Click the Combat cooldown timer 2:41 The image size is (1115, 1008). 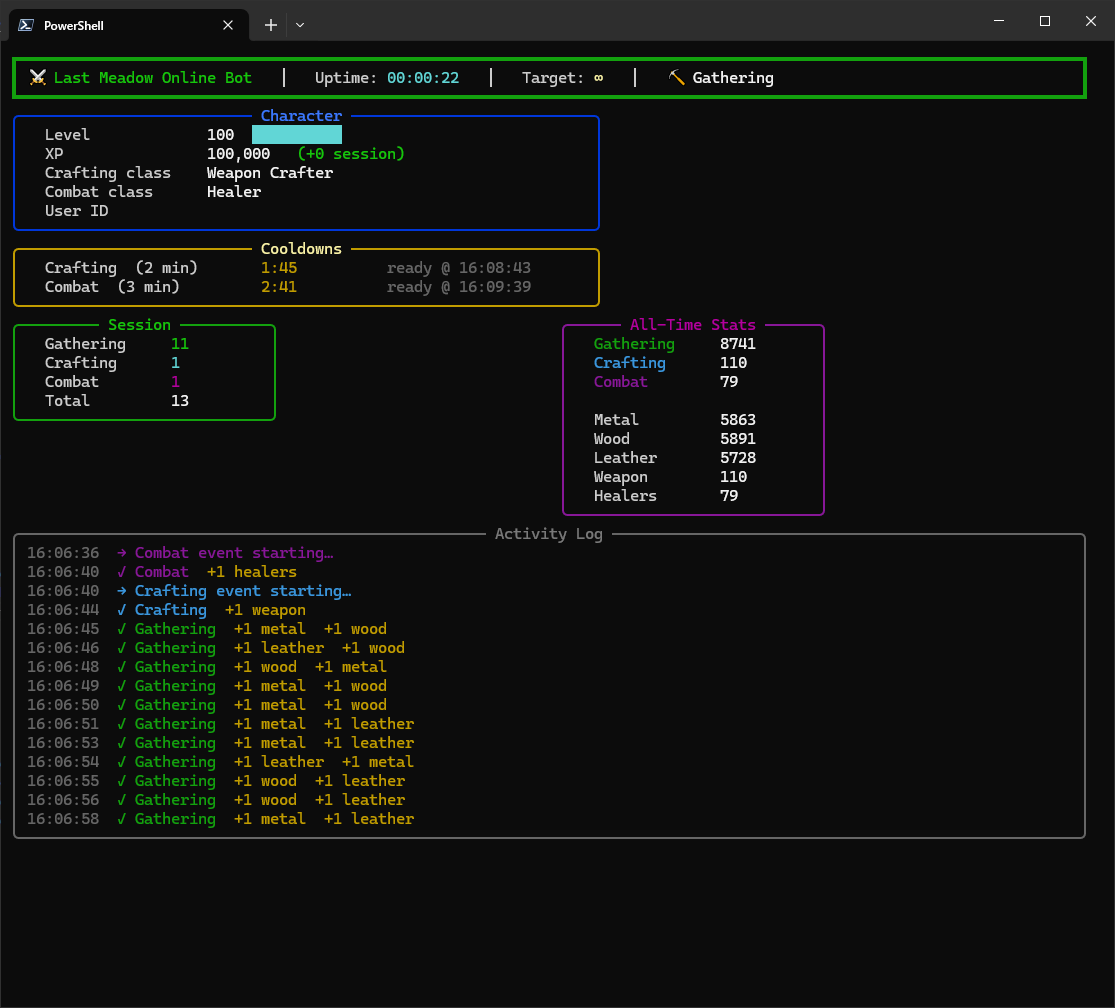279,287
